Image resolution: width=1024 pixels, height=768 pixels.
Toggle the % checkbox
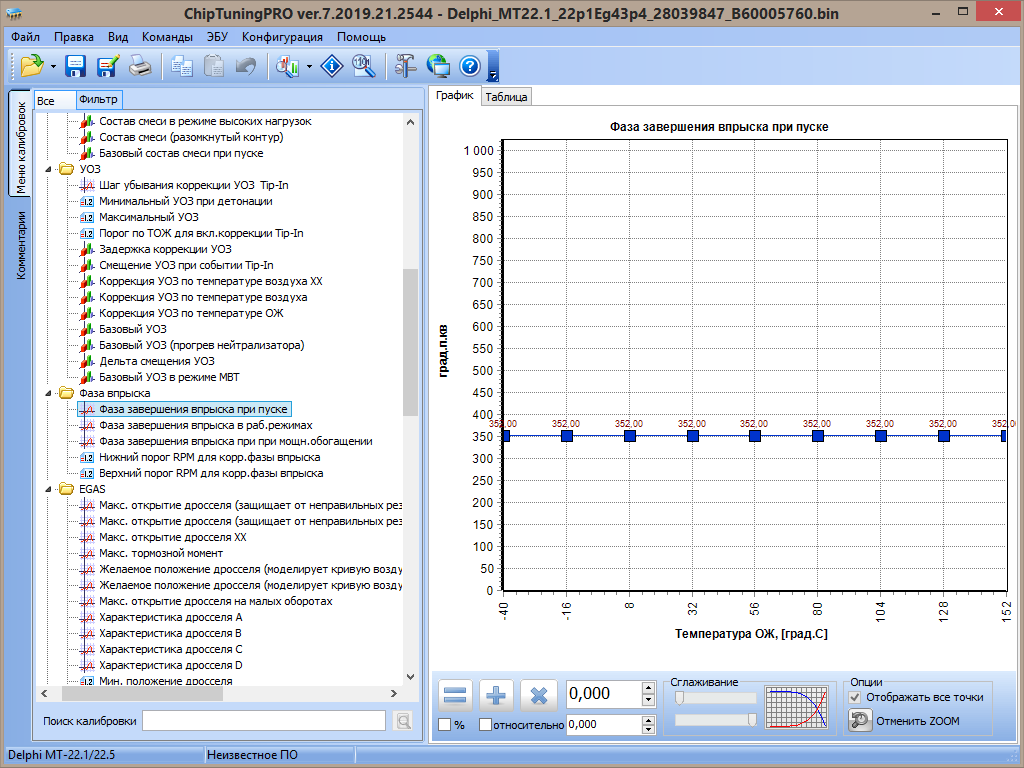pos(444,724)
